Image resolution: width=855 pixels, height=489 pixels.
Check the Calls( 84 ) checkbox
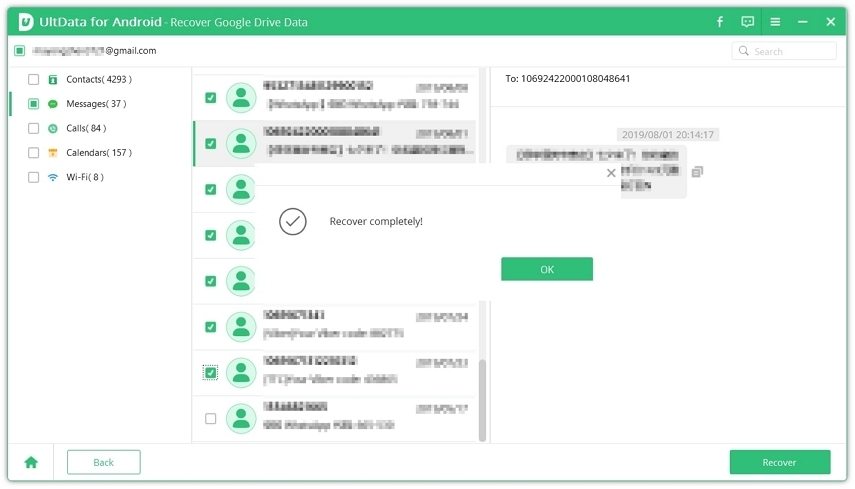33,128
